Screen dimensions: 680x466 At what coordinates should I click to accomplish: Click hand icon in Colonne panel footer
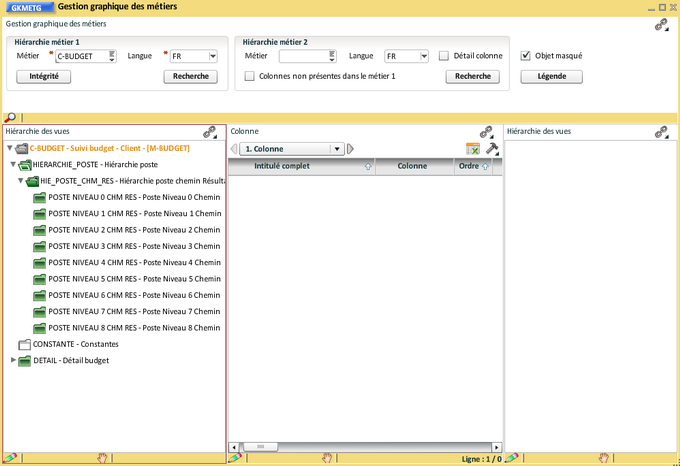point(327,458)
